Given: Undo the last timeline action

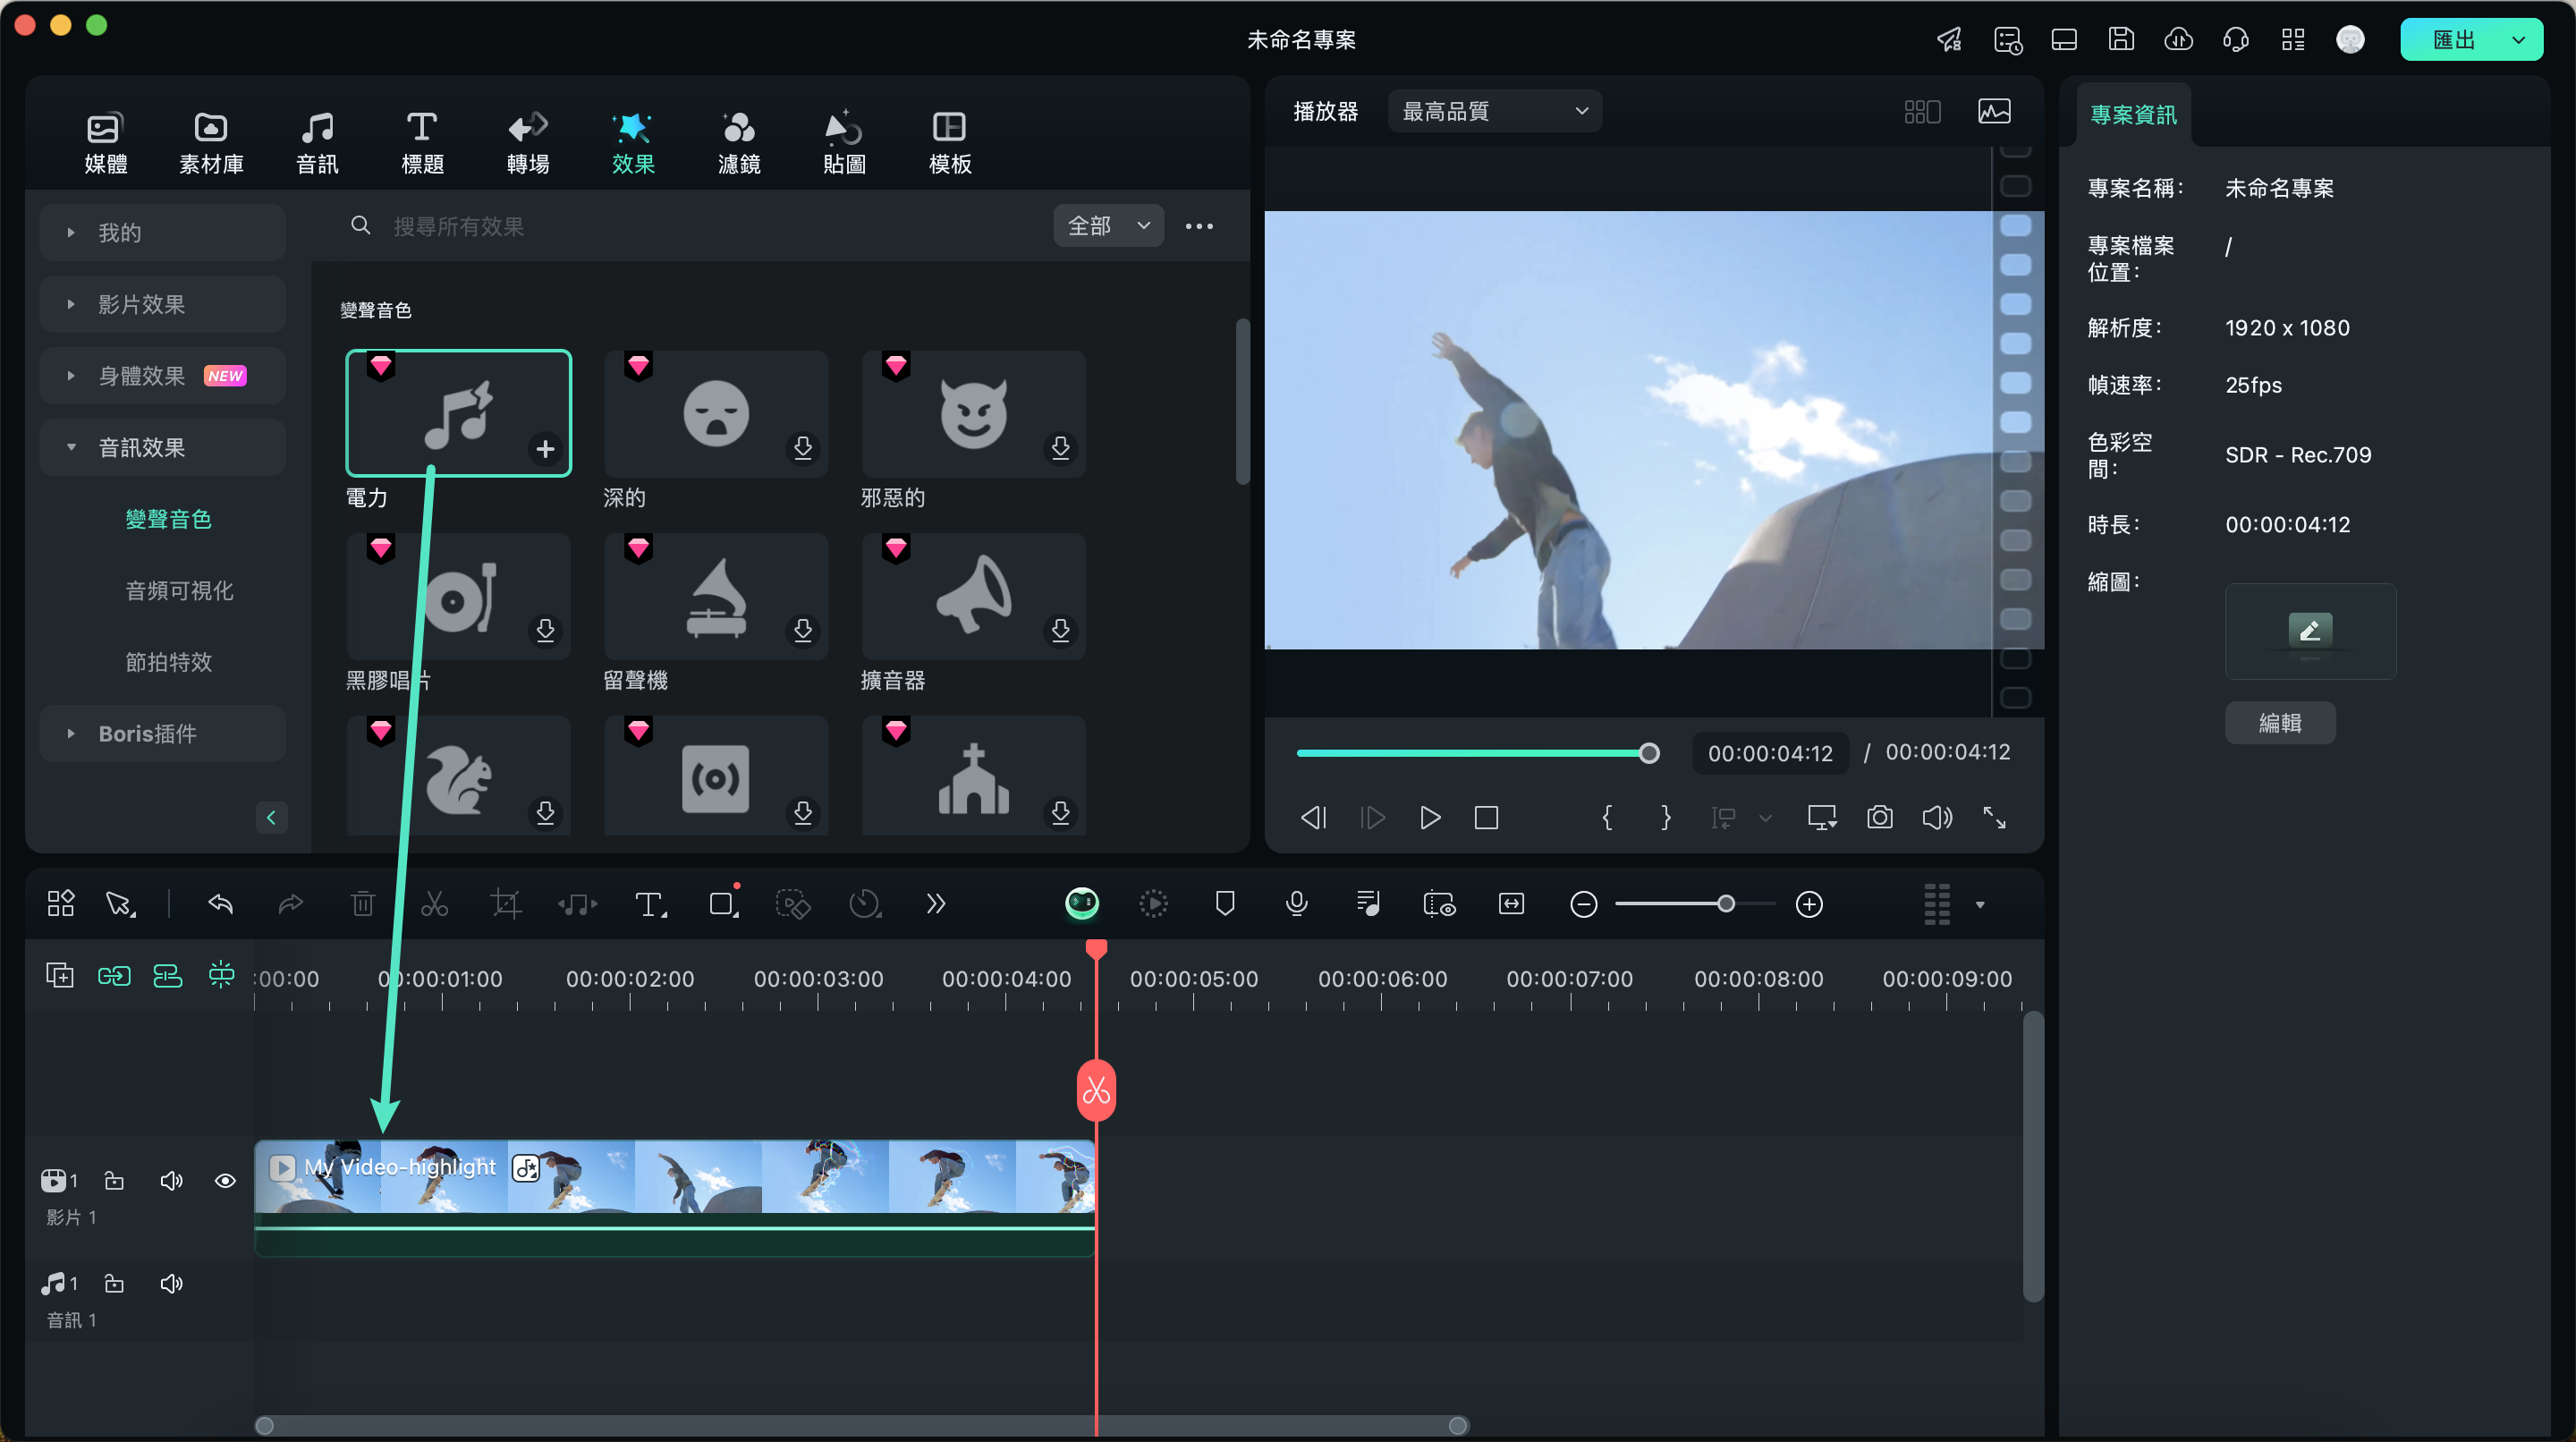Looking at the screenshot, I should click(x=220, y=904).
